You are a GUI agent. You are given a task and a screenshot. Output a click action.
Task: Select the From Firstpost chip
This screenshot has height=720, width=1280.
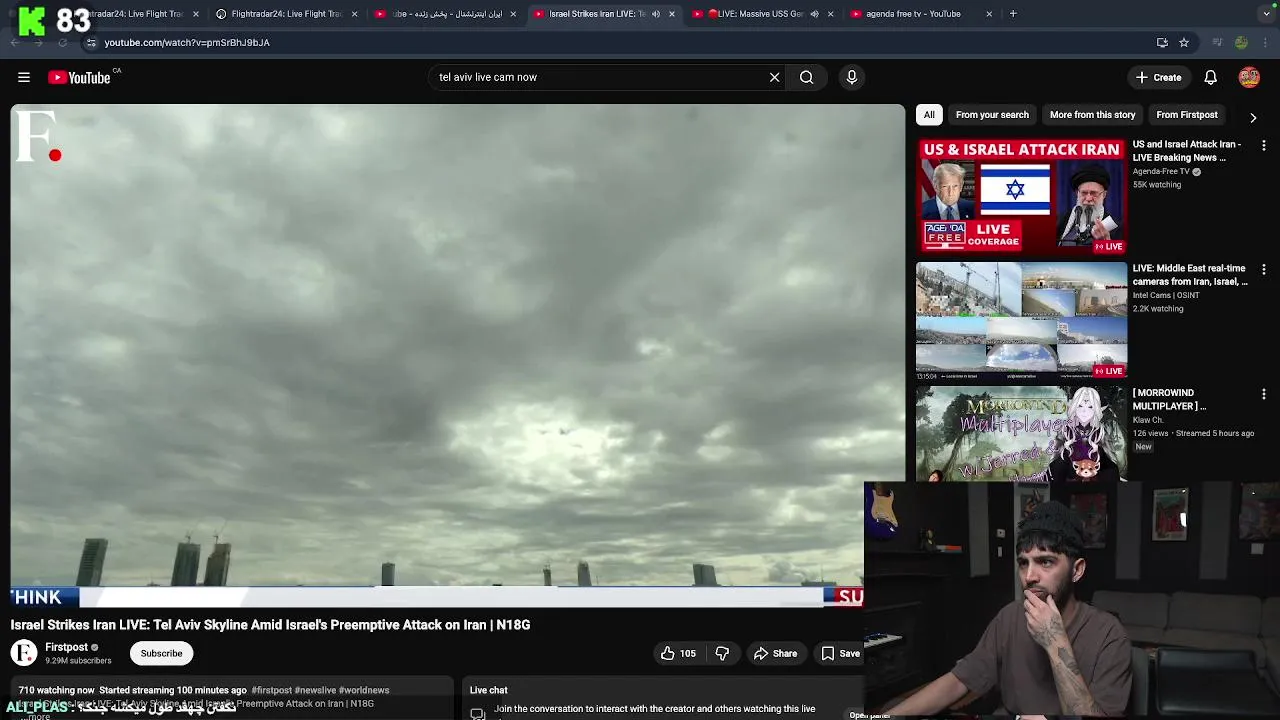(x=1187, y=115)
